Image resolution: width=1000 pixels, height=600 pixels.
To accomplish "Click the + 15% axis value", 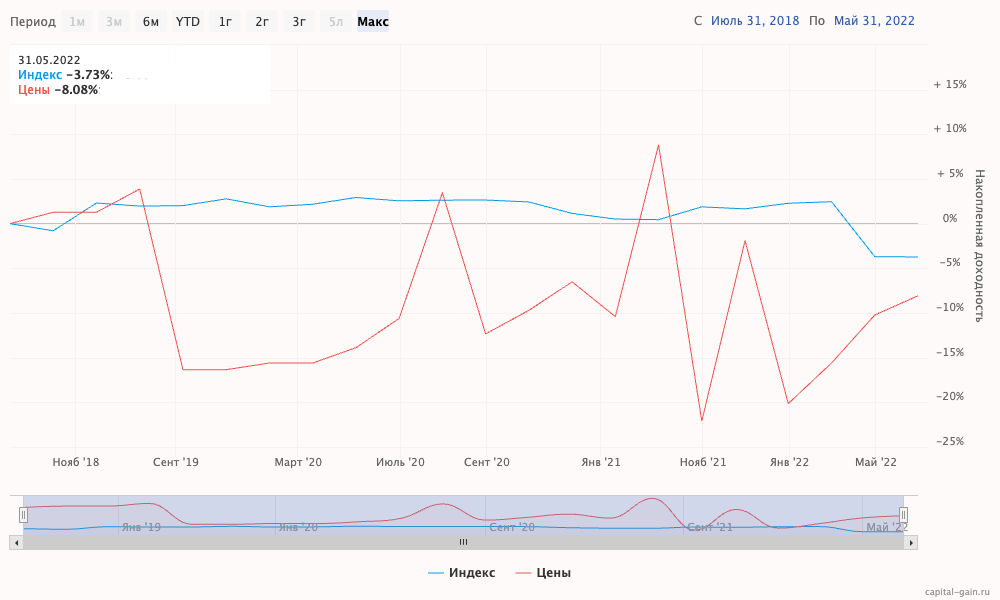I will tap(950, 84).
